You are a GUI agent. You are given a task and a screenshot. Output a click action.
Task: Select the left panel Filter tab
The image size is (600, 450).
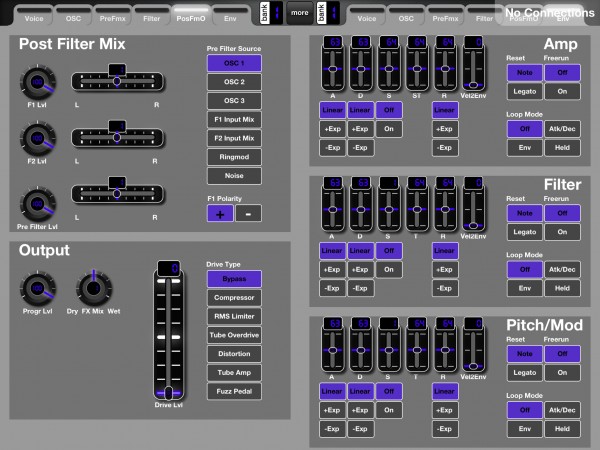coord(152,16)
